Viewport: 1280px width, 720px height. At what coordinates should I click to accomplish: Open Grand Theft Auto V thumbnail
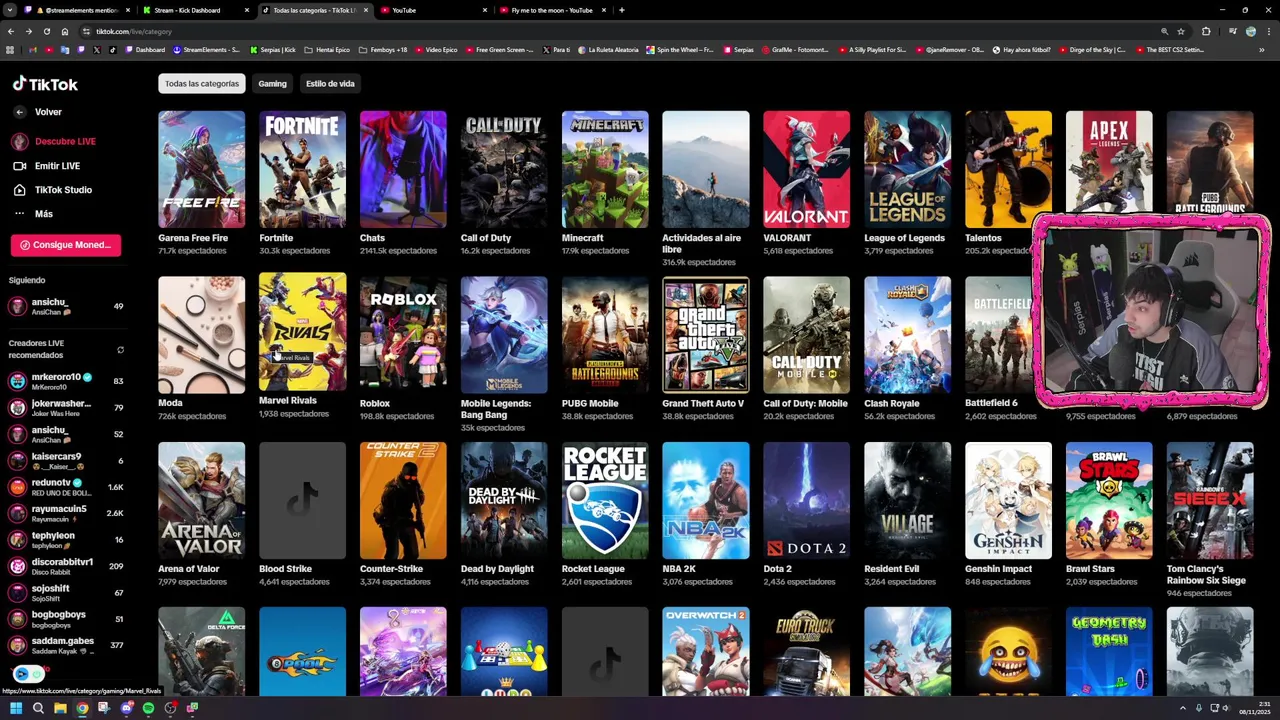click(x=705, y=335)
